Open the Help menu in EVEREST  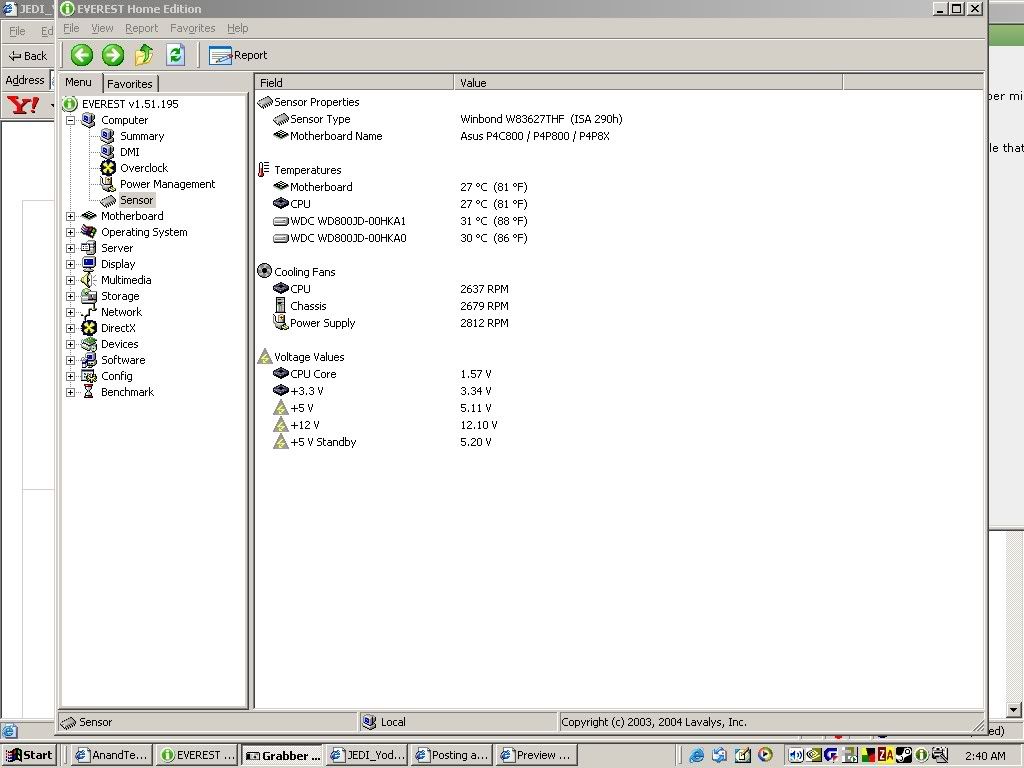pos(238,28)
